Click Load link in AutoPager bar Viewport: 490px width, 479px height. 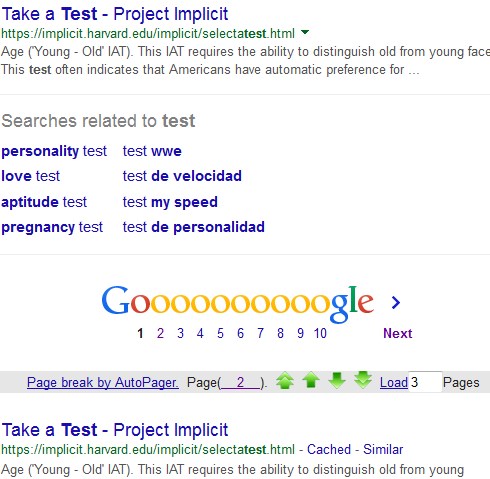pyautogui.click(x=394, y=382)
